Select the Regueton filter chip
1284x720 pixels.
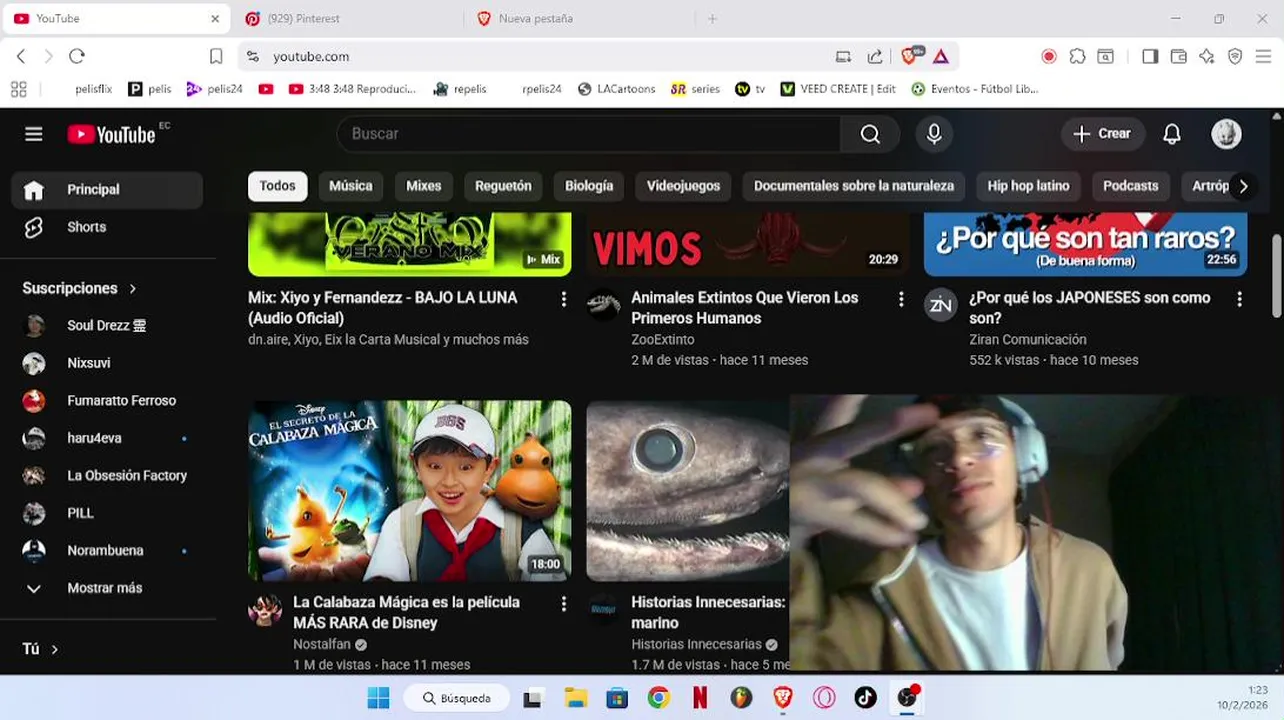[503, 186]
